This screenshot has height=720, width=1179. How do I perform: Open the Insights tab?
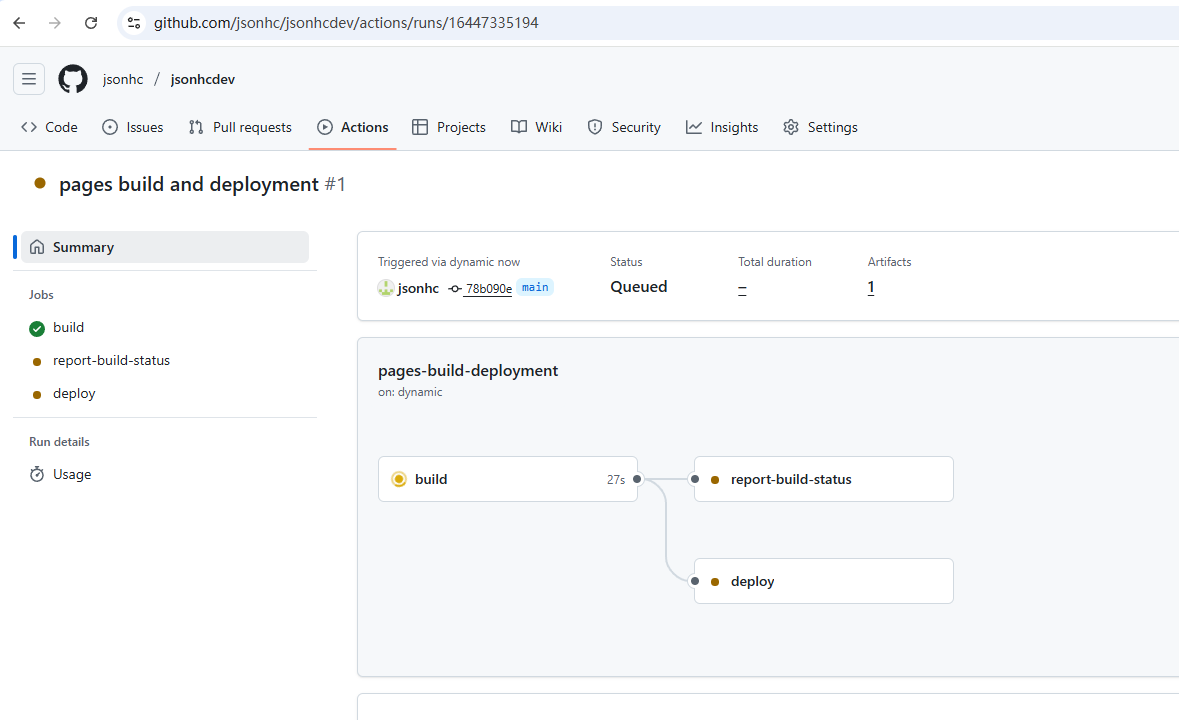tap(722, 128)
